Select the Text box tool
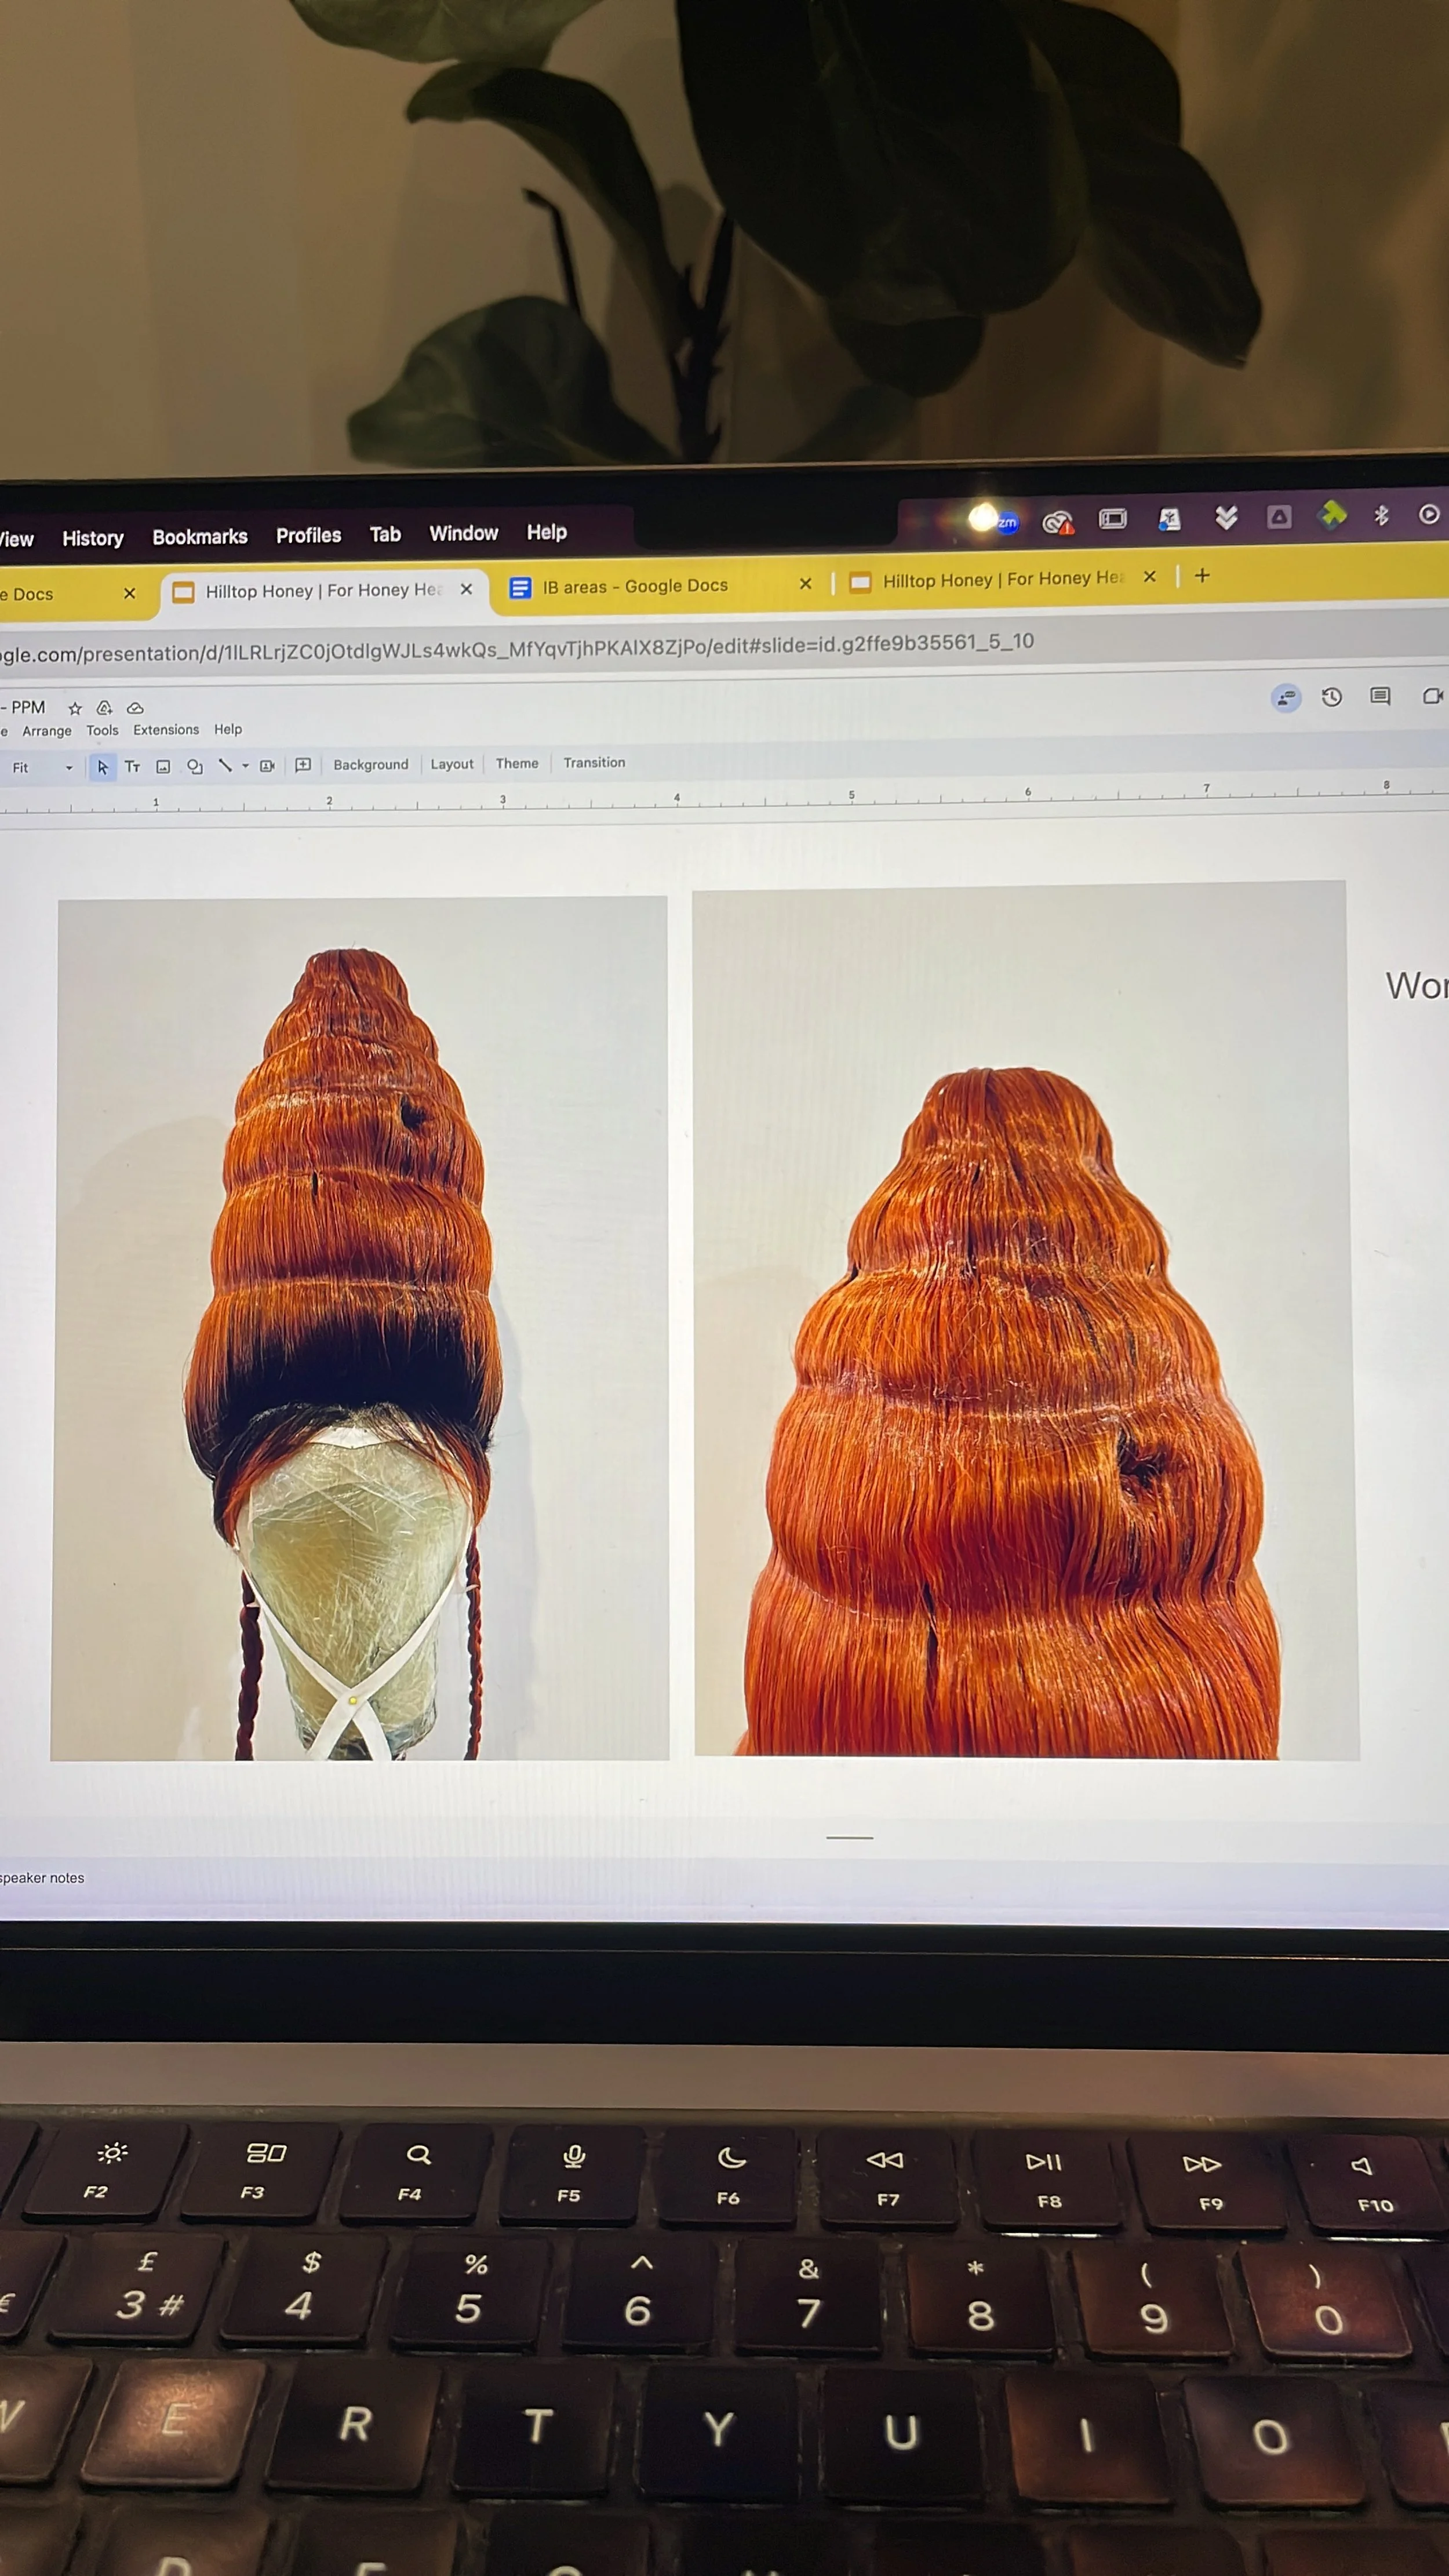 132,767
